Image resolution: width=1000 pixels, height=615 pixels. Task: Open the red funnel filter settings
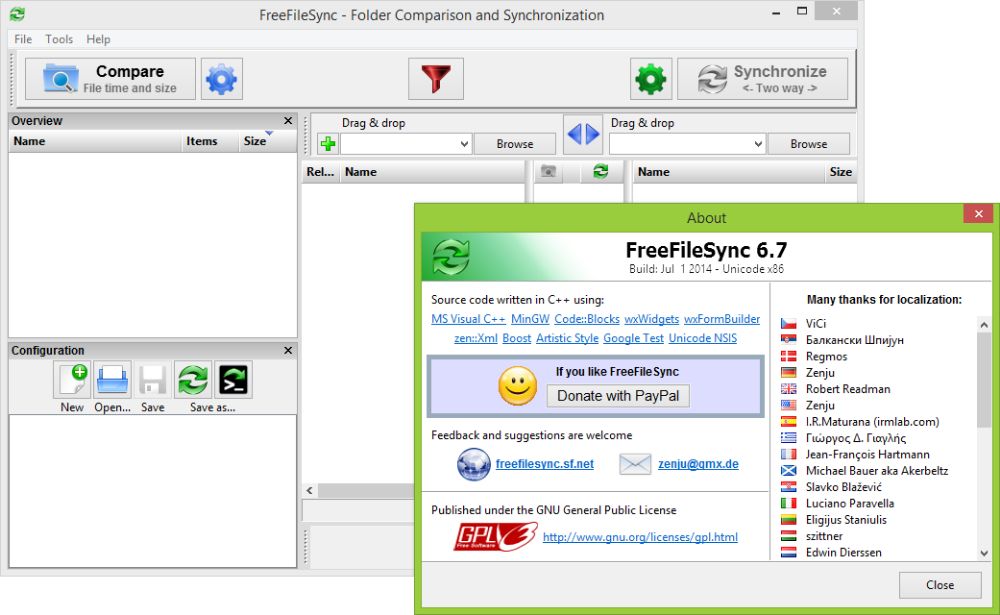click(436, 79)
